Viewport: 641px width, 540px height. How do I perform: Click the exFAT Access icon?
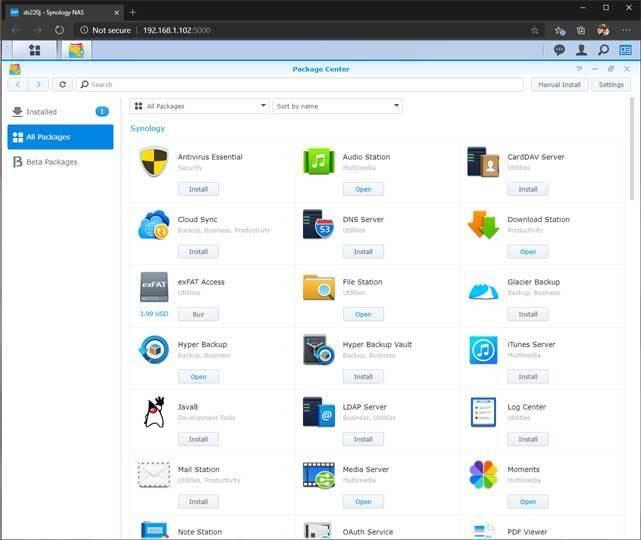tap(154, 287)
